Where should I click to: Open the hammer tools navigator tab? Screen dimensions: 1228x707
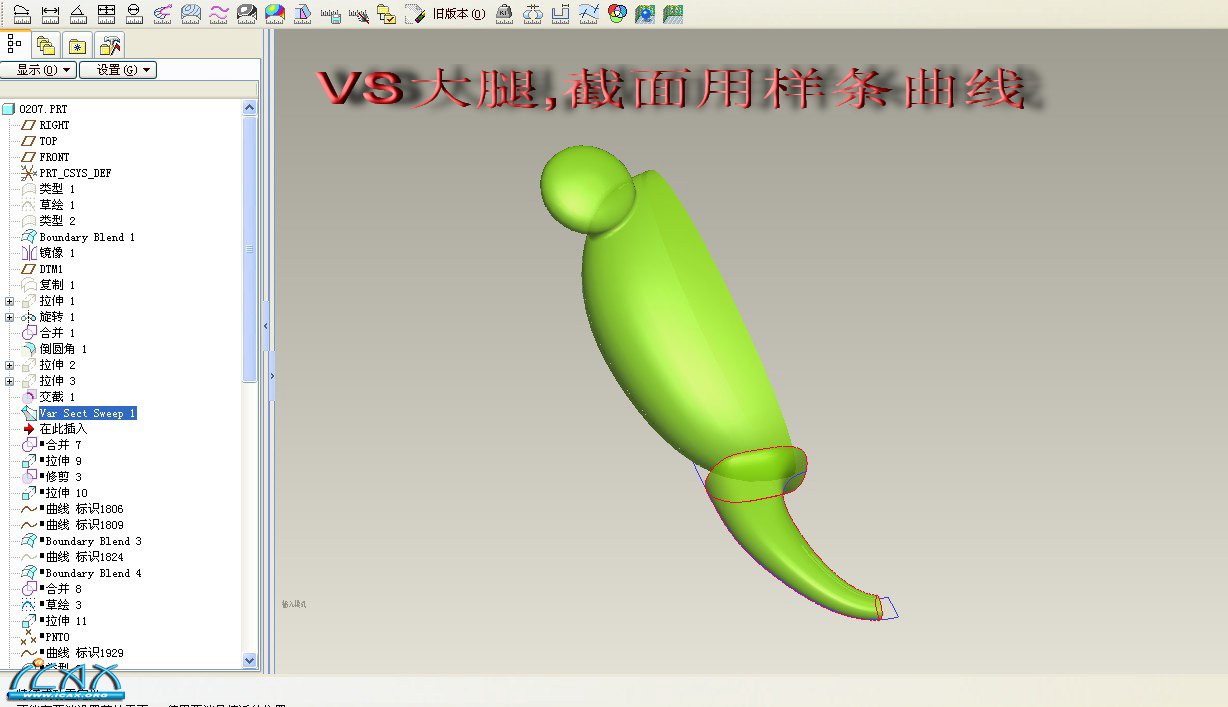click(x=110, y=45)
